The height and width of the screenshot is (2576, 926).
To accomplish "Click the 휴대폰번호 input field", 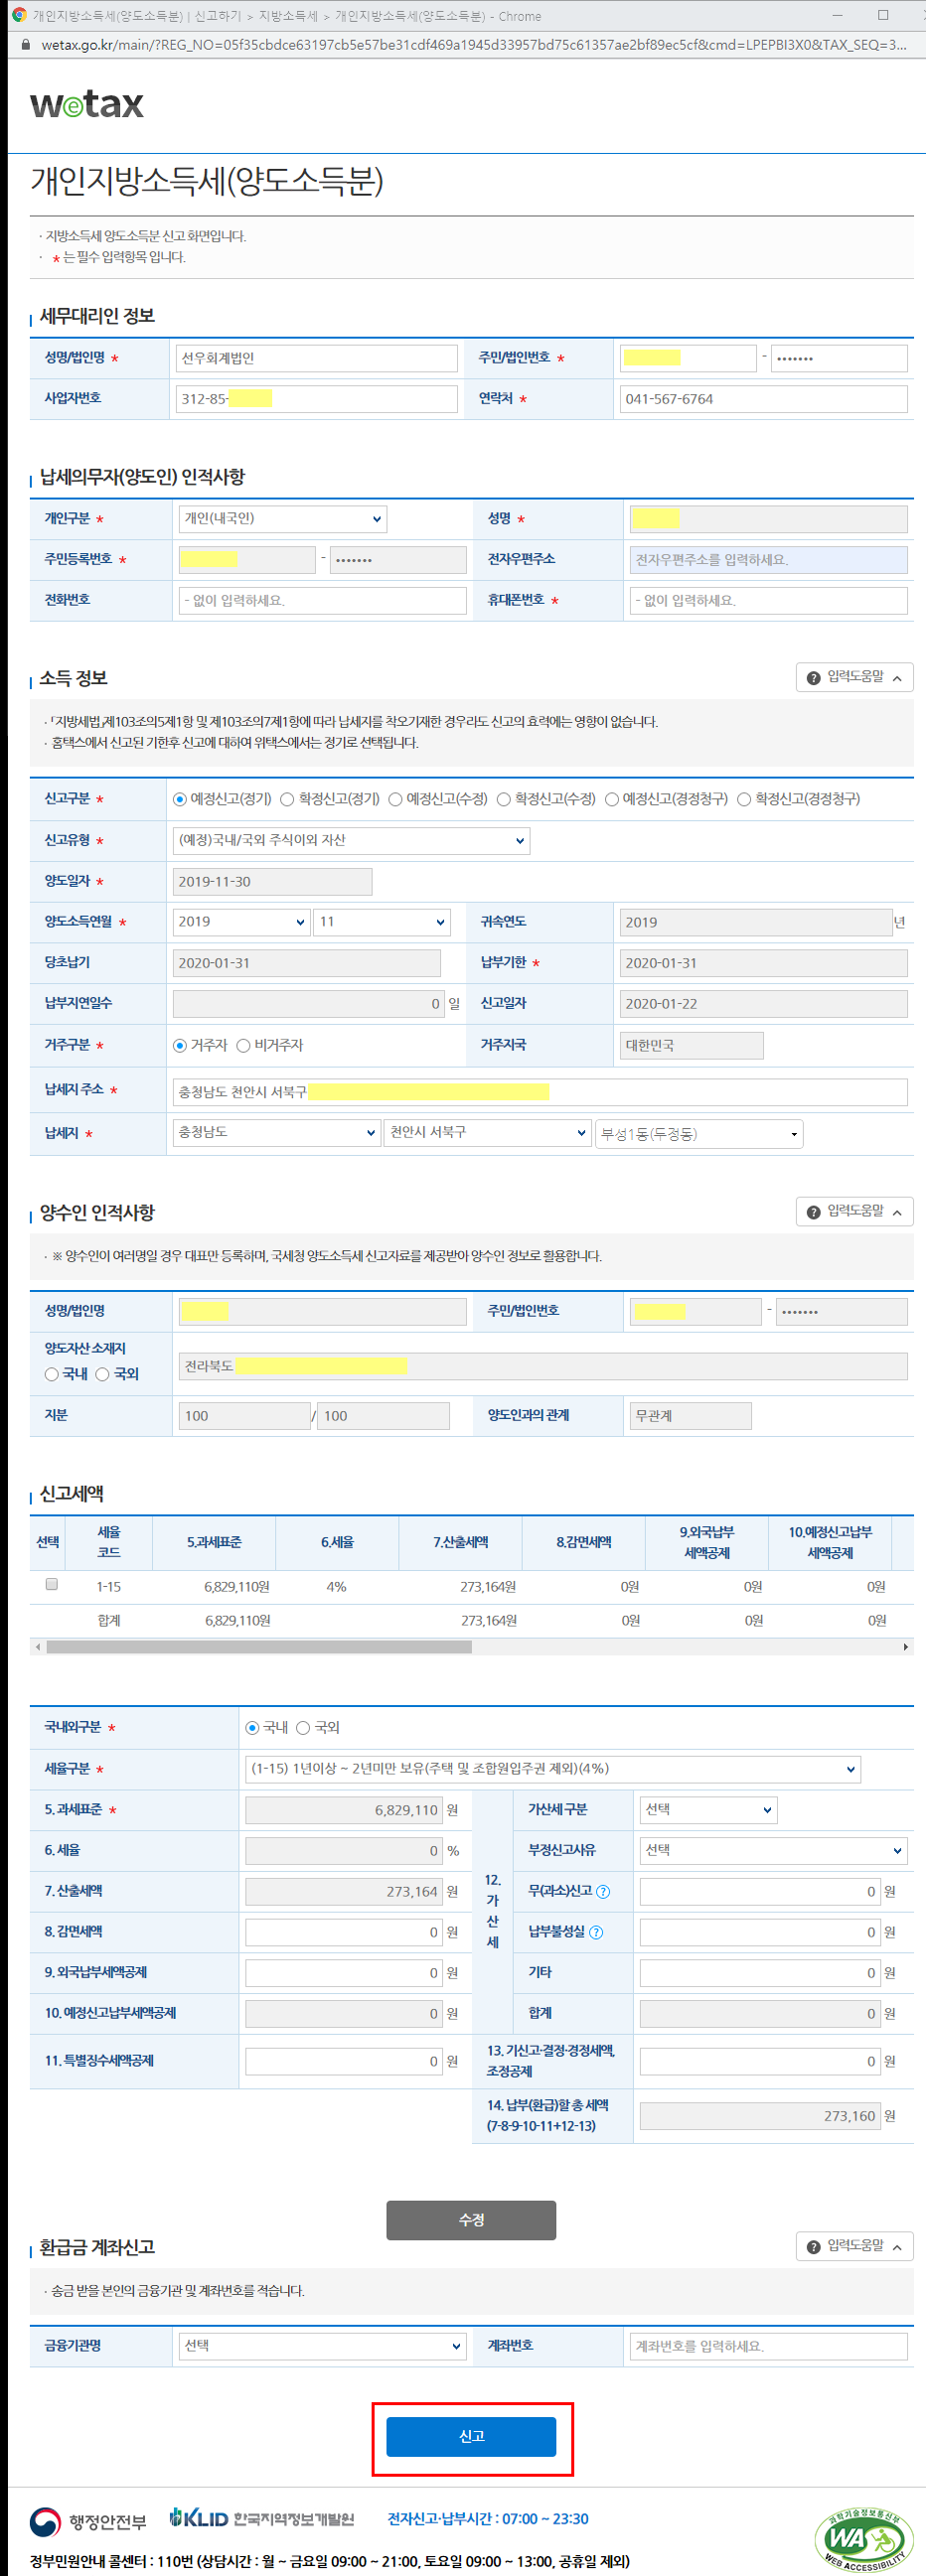I will [768, 601].
